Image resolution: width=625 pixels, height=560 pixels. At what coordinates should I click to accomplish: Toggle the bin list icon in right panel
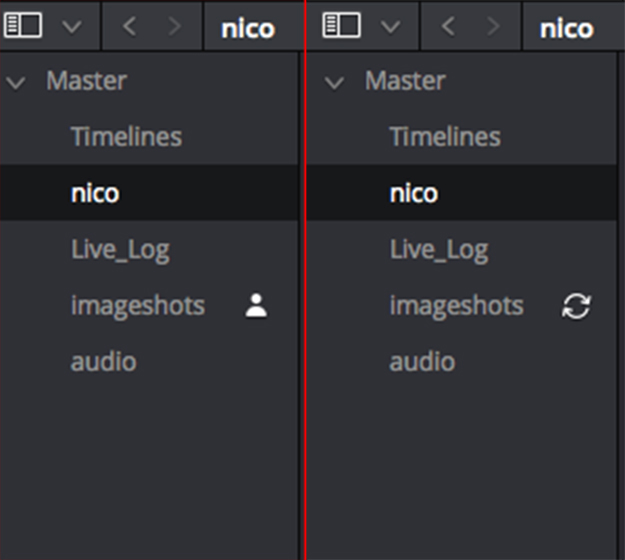(x=342, y=26)
